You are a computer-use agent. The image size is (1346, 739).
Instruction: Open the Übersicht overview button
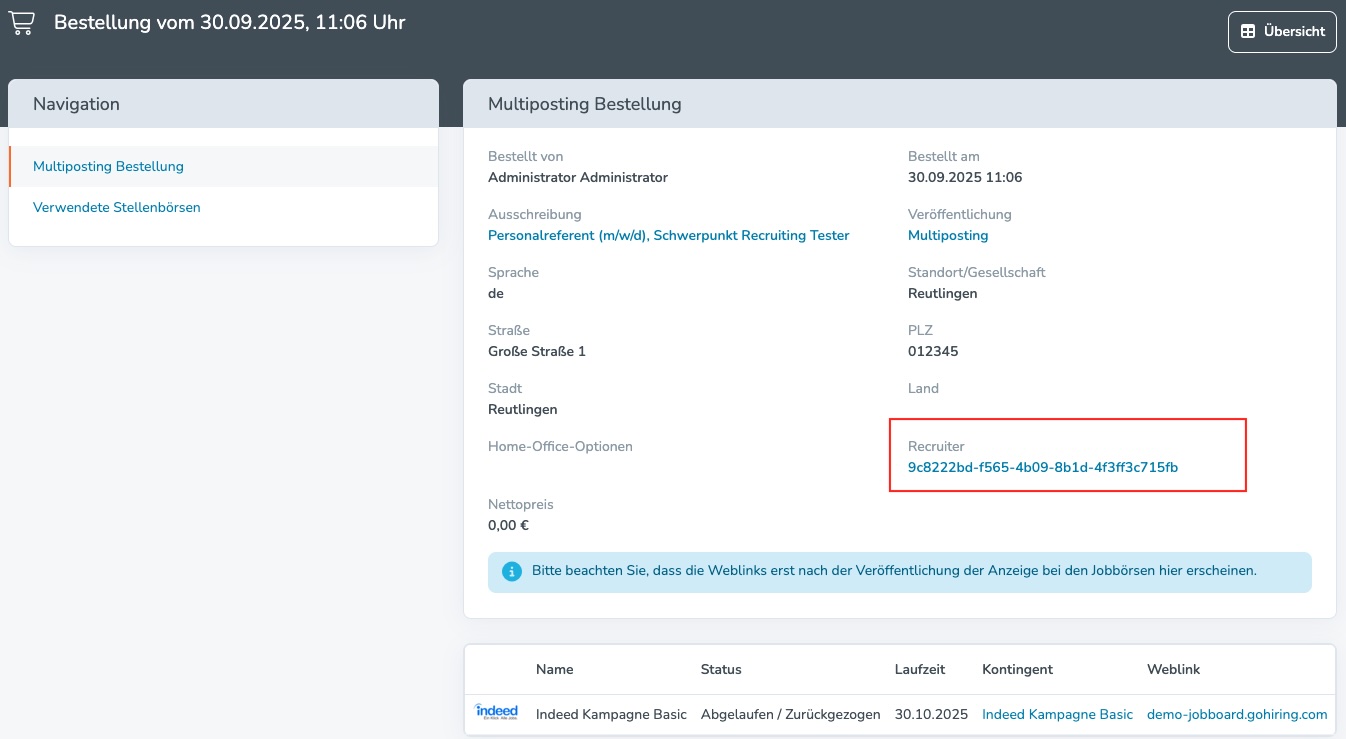(x=1281, y=31)
